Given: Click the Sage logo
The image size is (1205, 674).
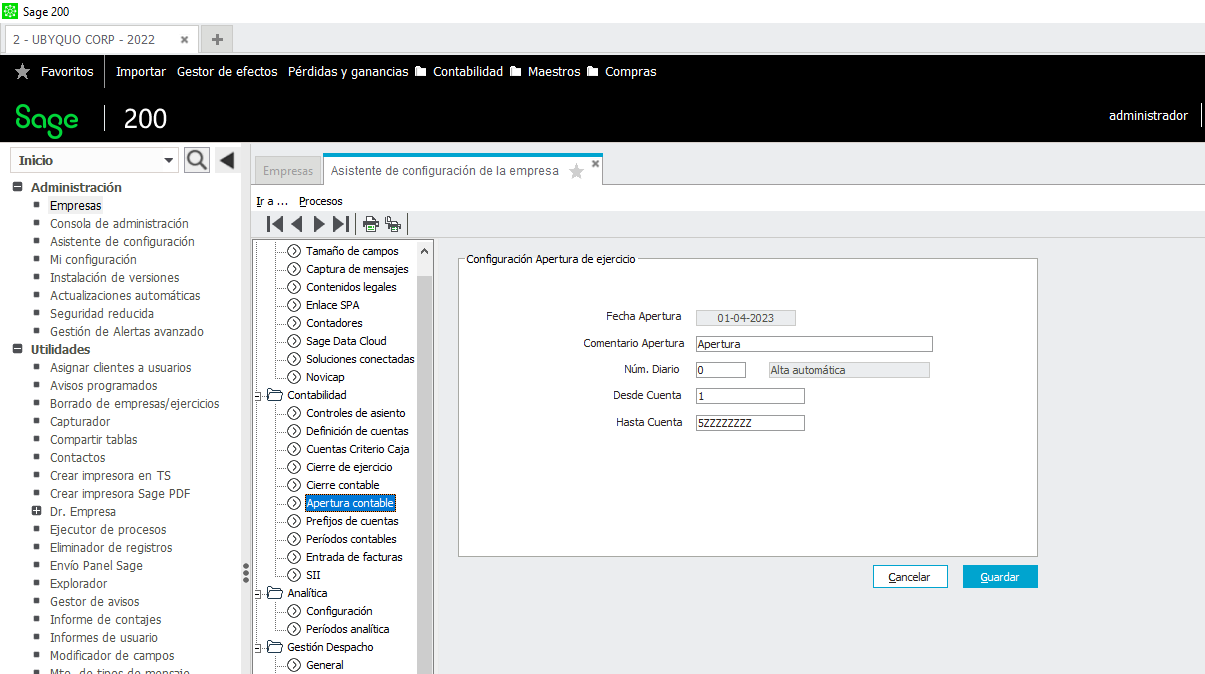Looking at the screenshot, I should pyautogui.click(x=47, y=120).
